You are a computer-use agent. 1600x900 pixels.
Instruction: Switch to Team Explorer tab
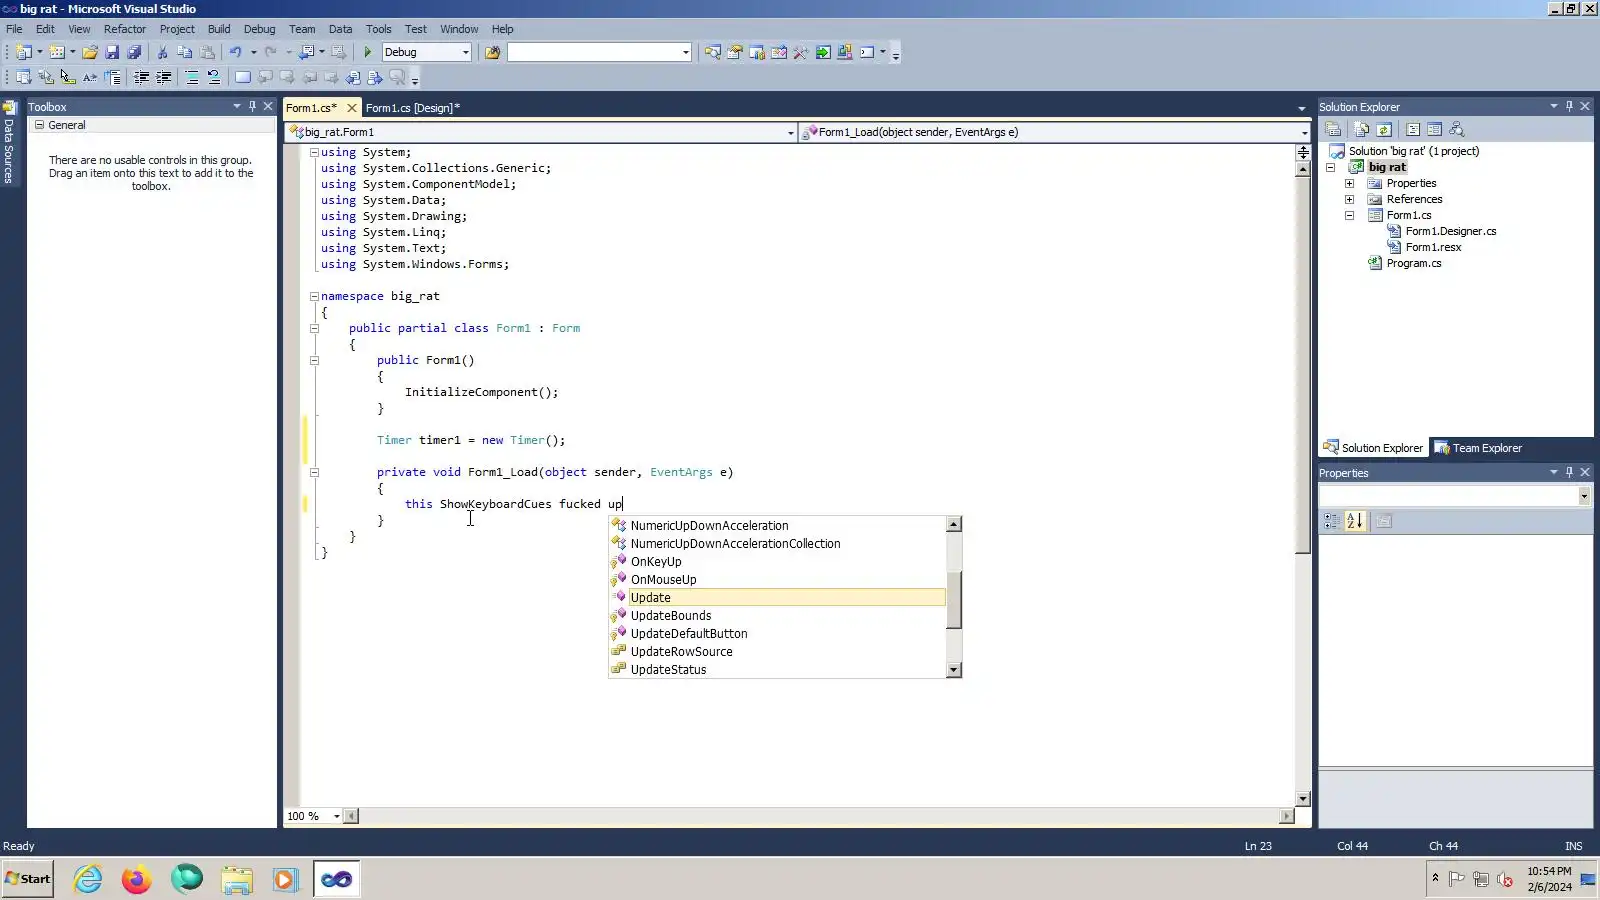pyautogui.click(x=1478, y=448)
